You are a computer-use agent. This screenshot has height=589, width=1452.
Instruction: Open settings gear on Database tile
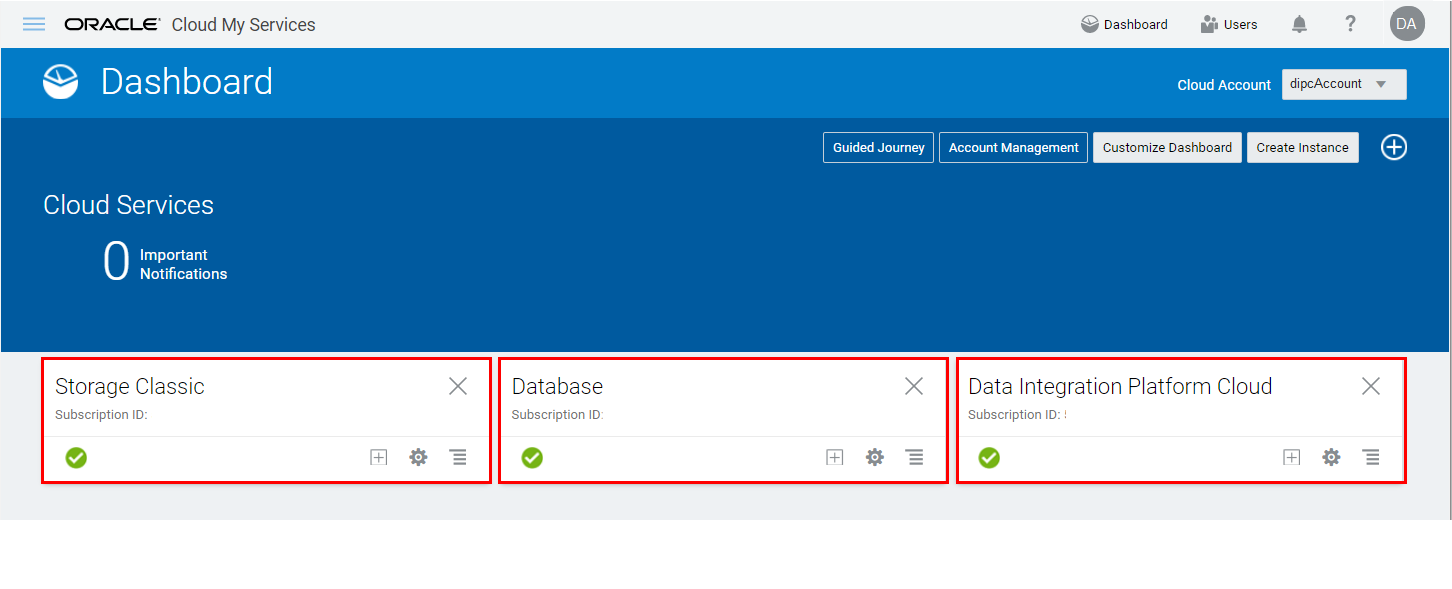[874, 457]
